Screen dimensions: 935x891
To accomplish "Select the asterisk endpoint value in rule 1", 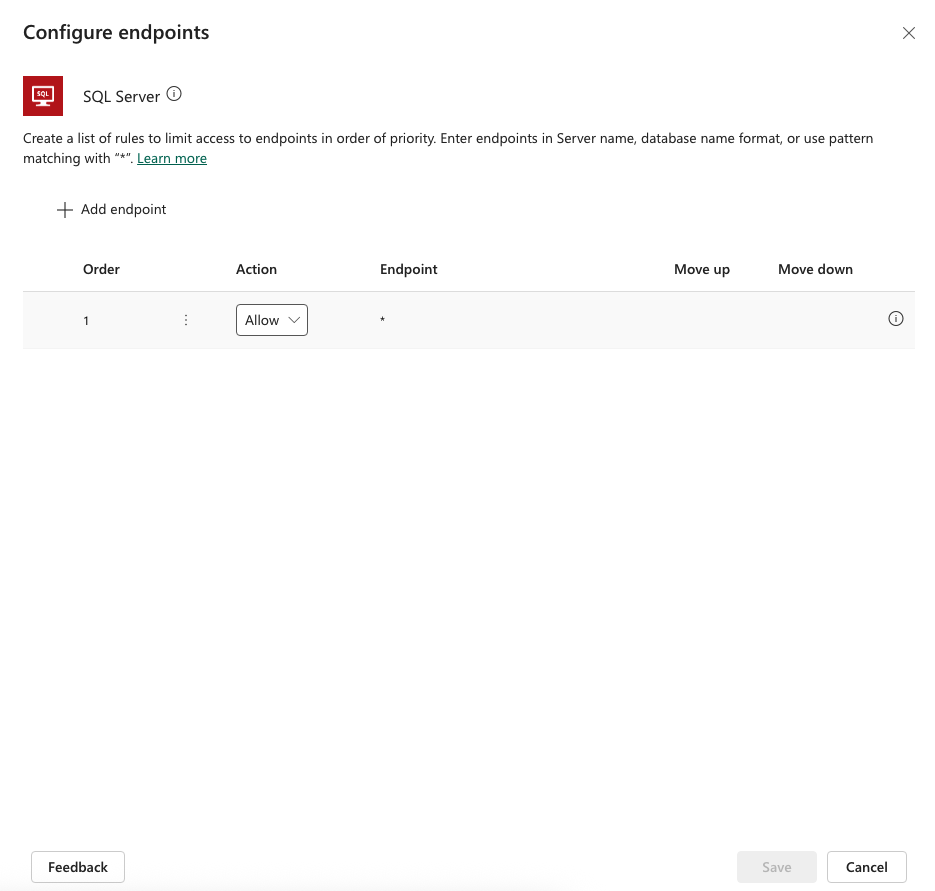I will click(x=382, y=320).
